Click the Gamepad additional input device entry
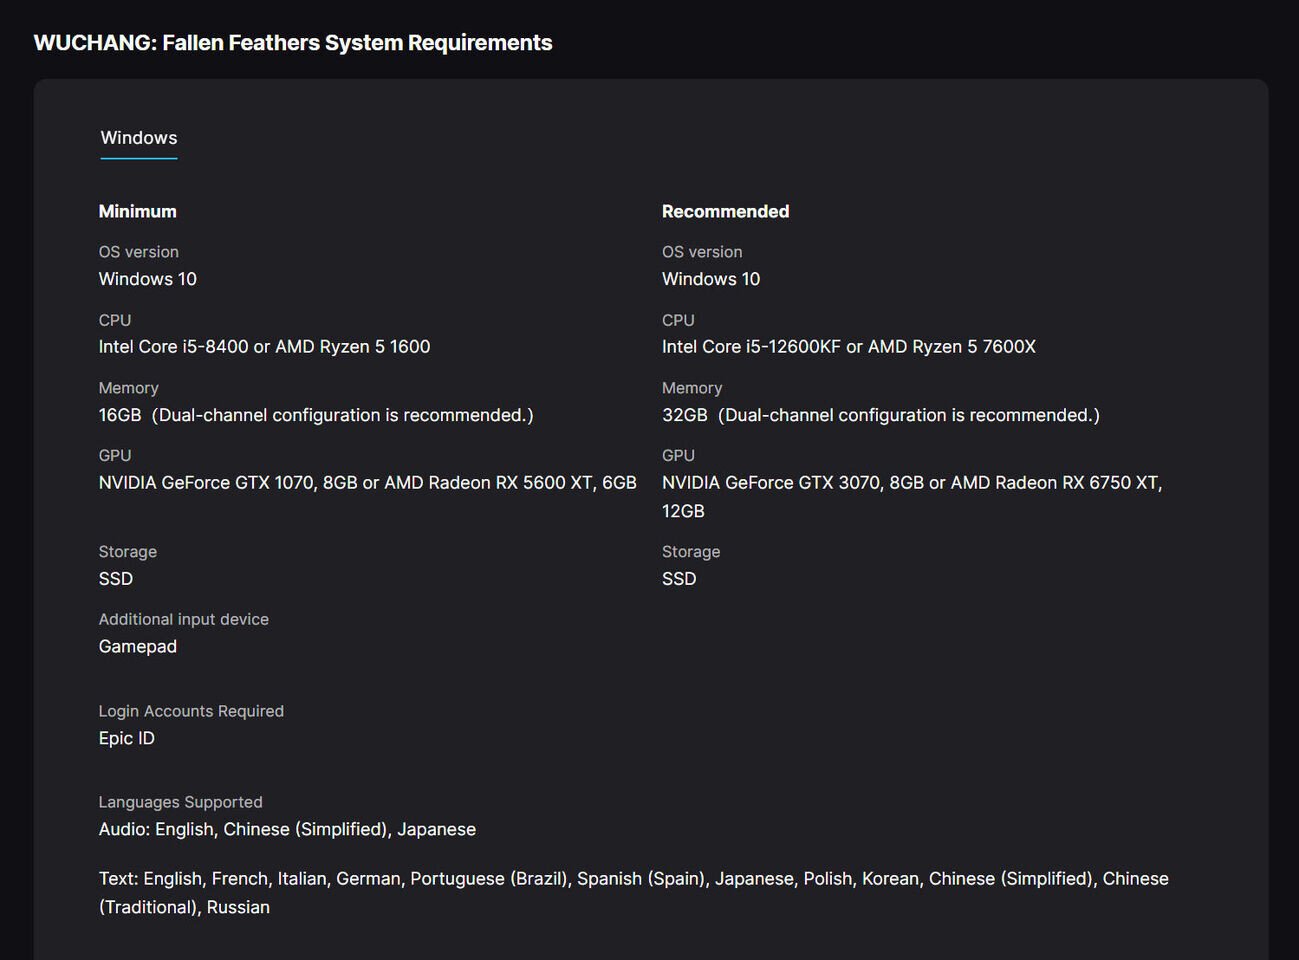The image size is (1299, 960). pos(138,647)
